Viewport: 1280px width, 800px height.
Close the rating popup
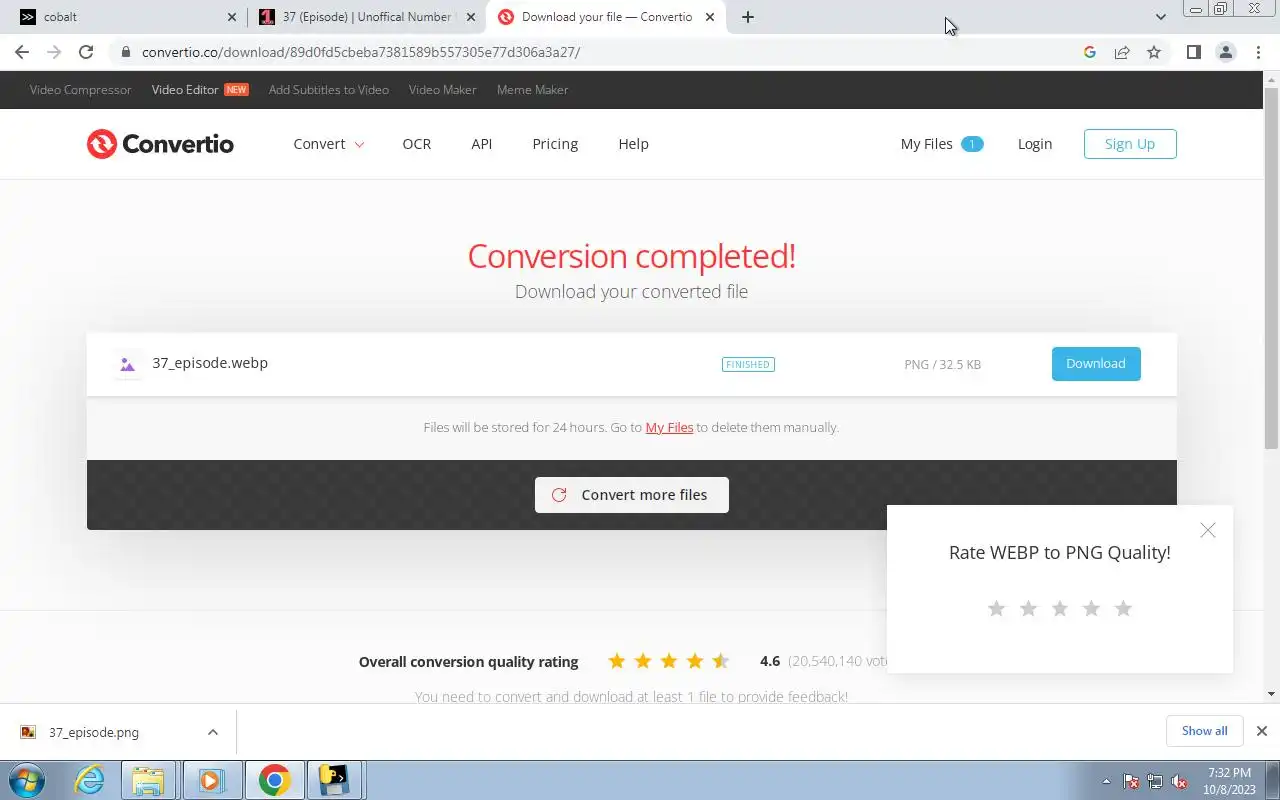point(1208,530)
